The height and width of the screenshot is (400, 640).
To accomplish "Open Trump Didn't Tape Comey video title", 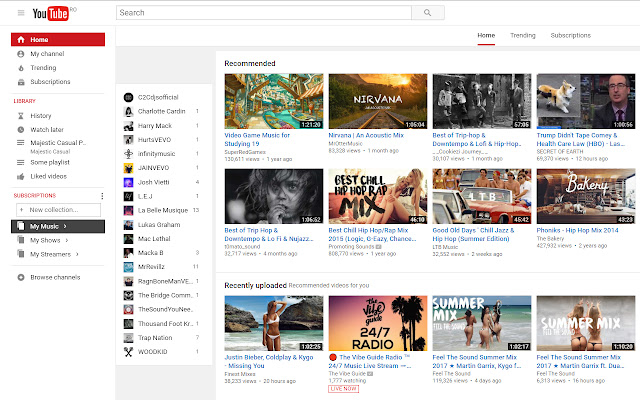I will (x=580, y=140).
